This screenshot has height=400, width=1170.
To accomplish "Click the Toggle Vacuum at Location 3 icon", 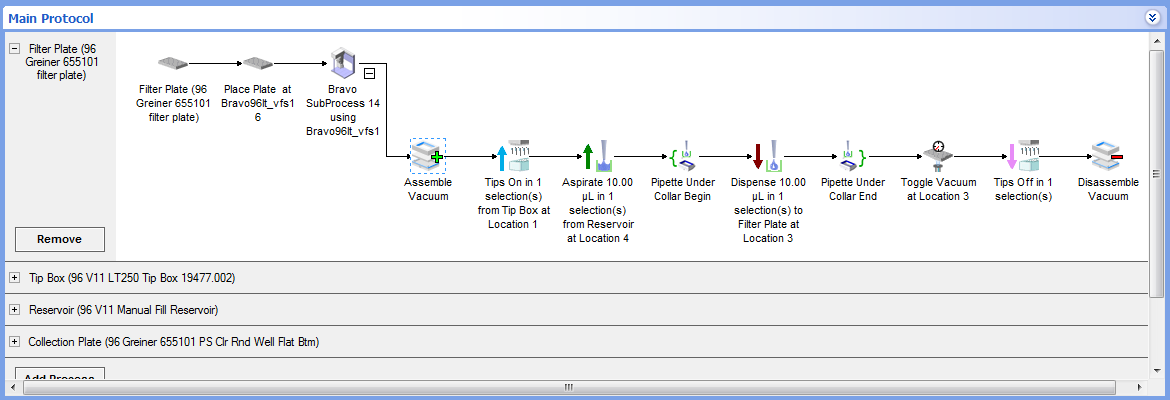I will tap(937, 156).
